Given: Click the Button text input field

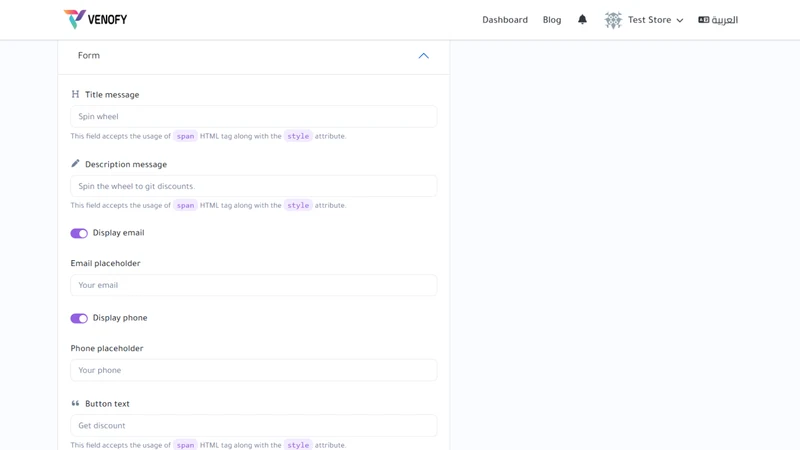Looking at the screenshot, I should [x=254, y=425].
